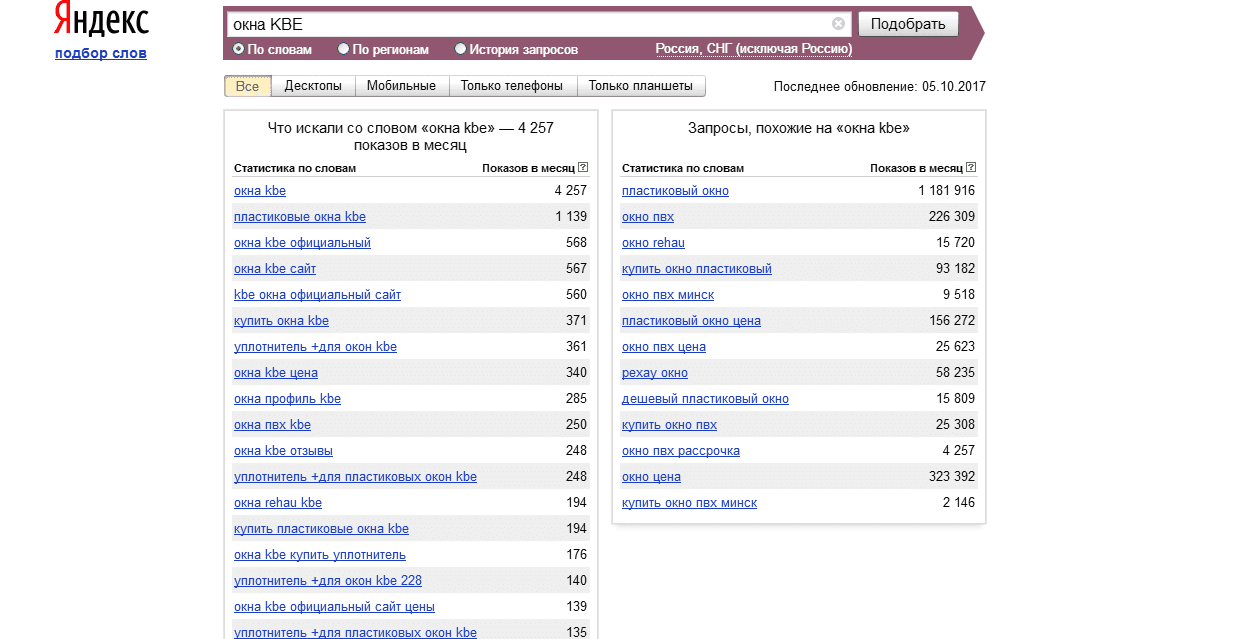1258x639 pixels.
Task: Switch to the 'Десктопы' tab
Action: point(313,86)
